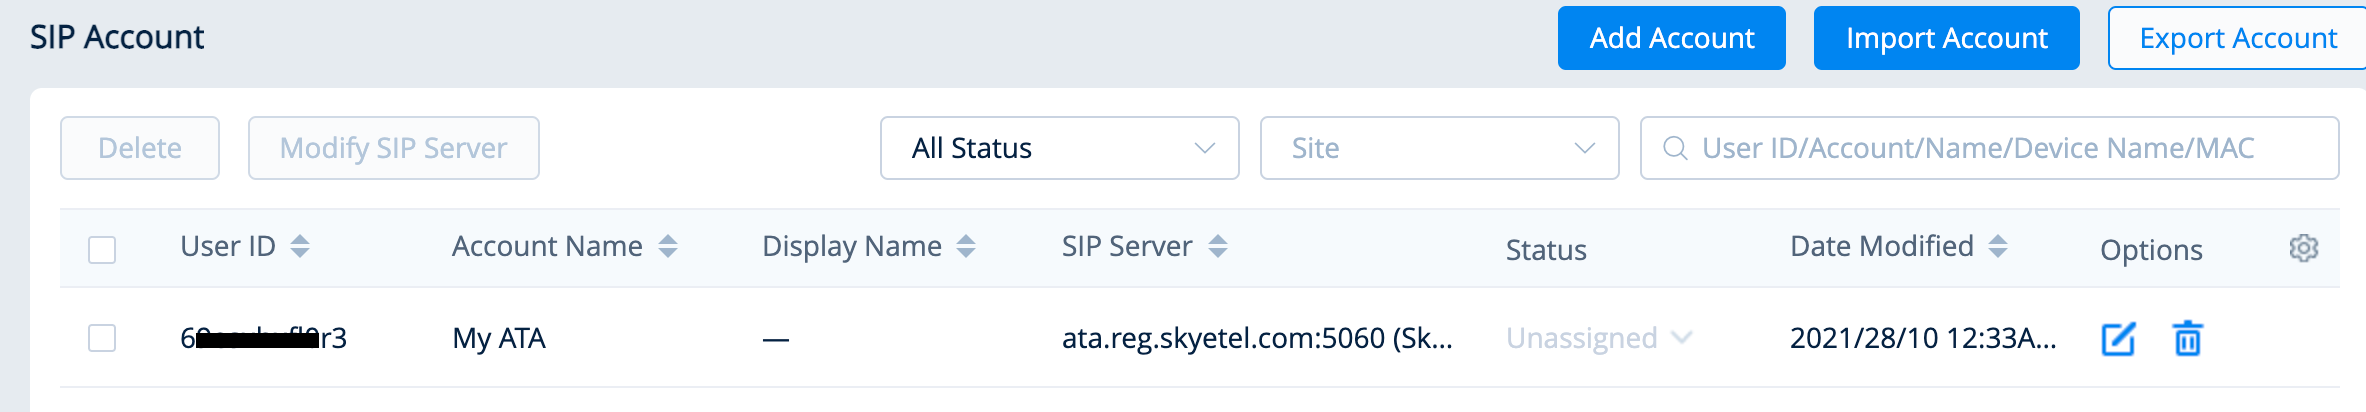Image resolution: width=2366 pixels, height=412 pixels.
Task: Select all accounts header checkbox
Action: tap(102, 249)
